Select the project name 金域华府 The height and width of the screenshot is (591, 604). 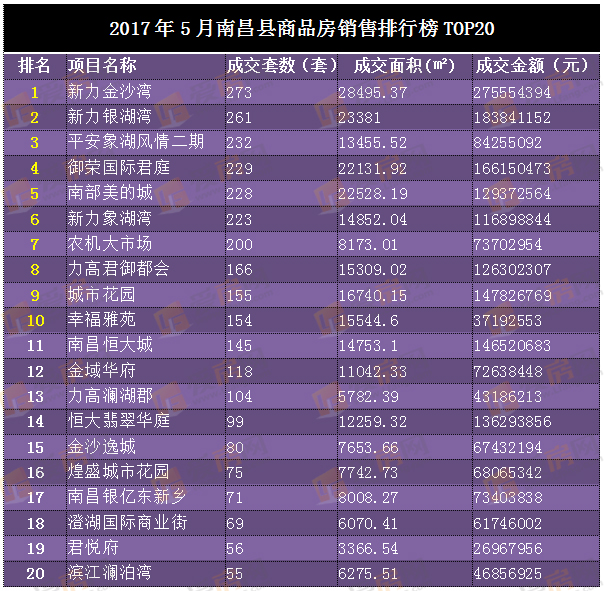point(102,371)
